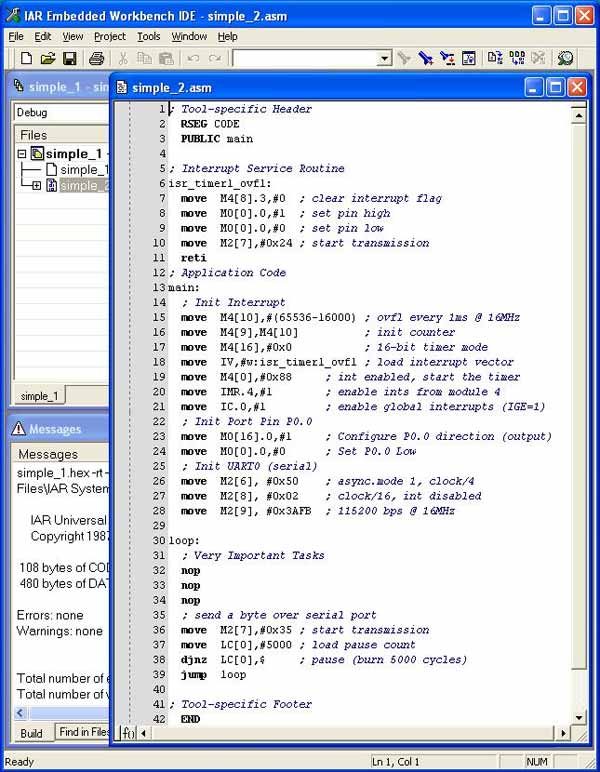
Task: Click the Make build toolbar icon
Action: click(x=517, y=58)
